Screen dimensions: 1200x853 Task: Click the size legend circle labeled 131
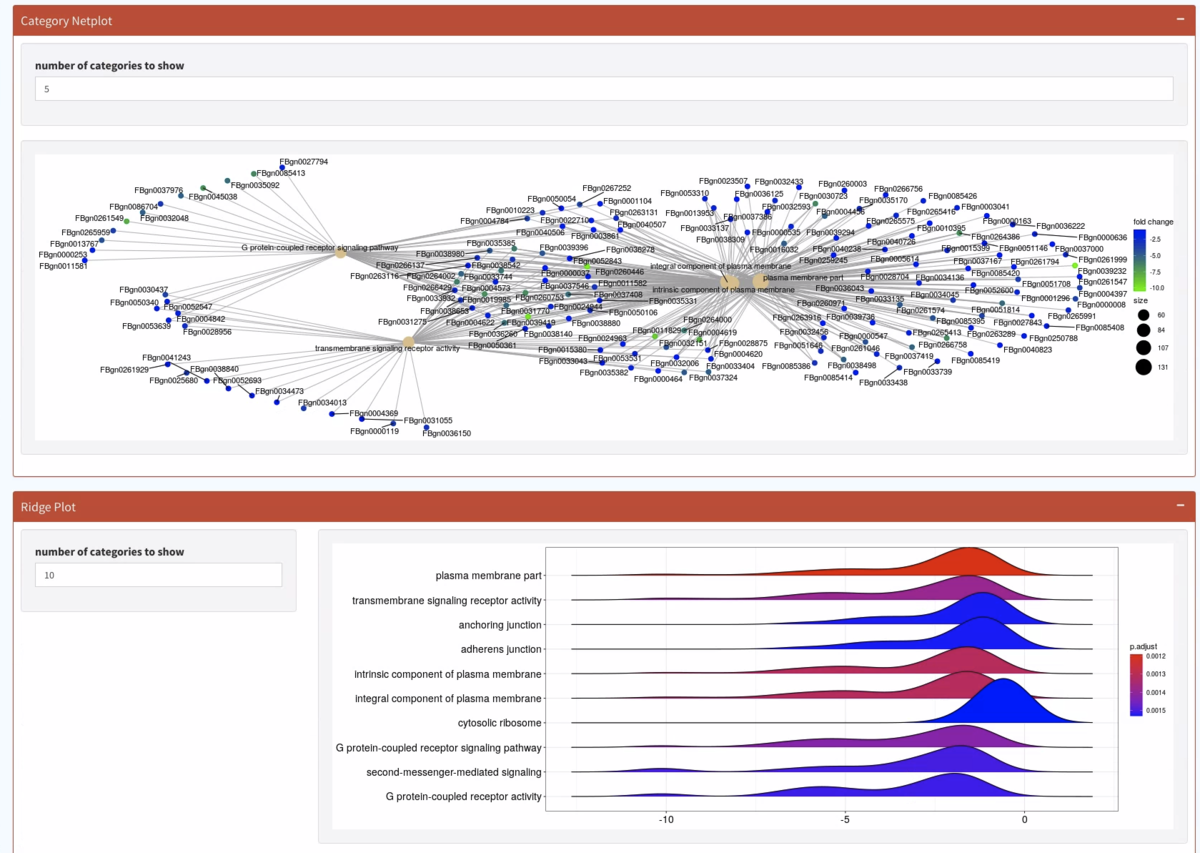coord(1143,367)
